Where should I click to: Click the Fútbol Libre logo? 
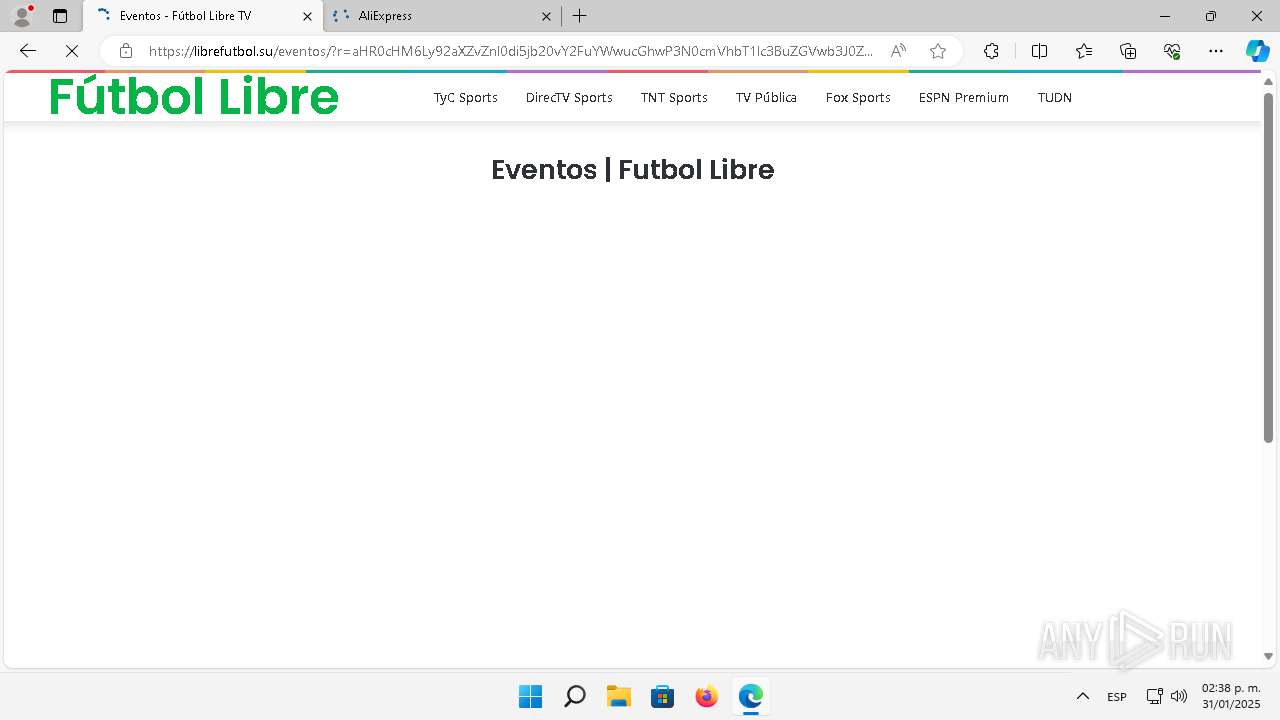[x=194, y=97]
